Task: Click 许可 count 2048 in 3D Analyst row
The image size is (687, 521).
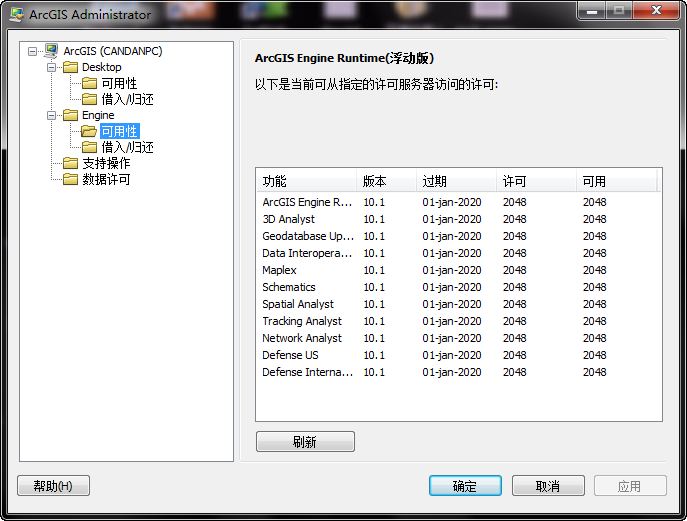Action: [514, 219]
